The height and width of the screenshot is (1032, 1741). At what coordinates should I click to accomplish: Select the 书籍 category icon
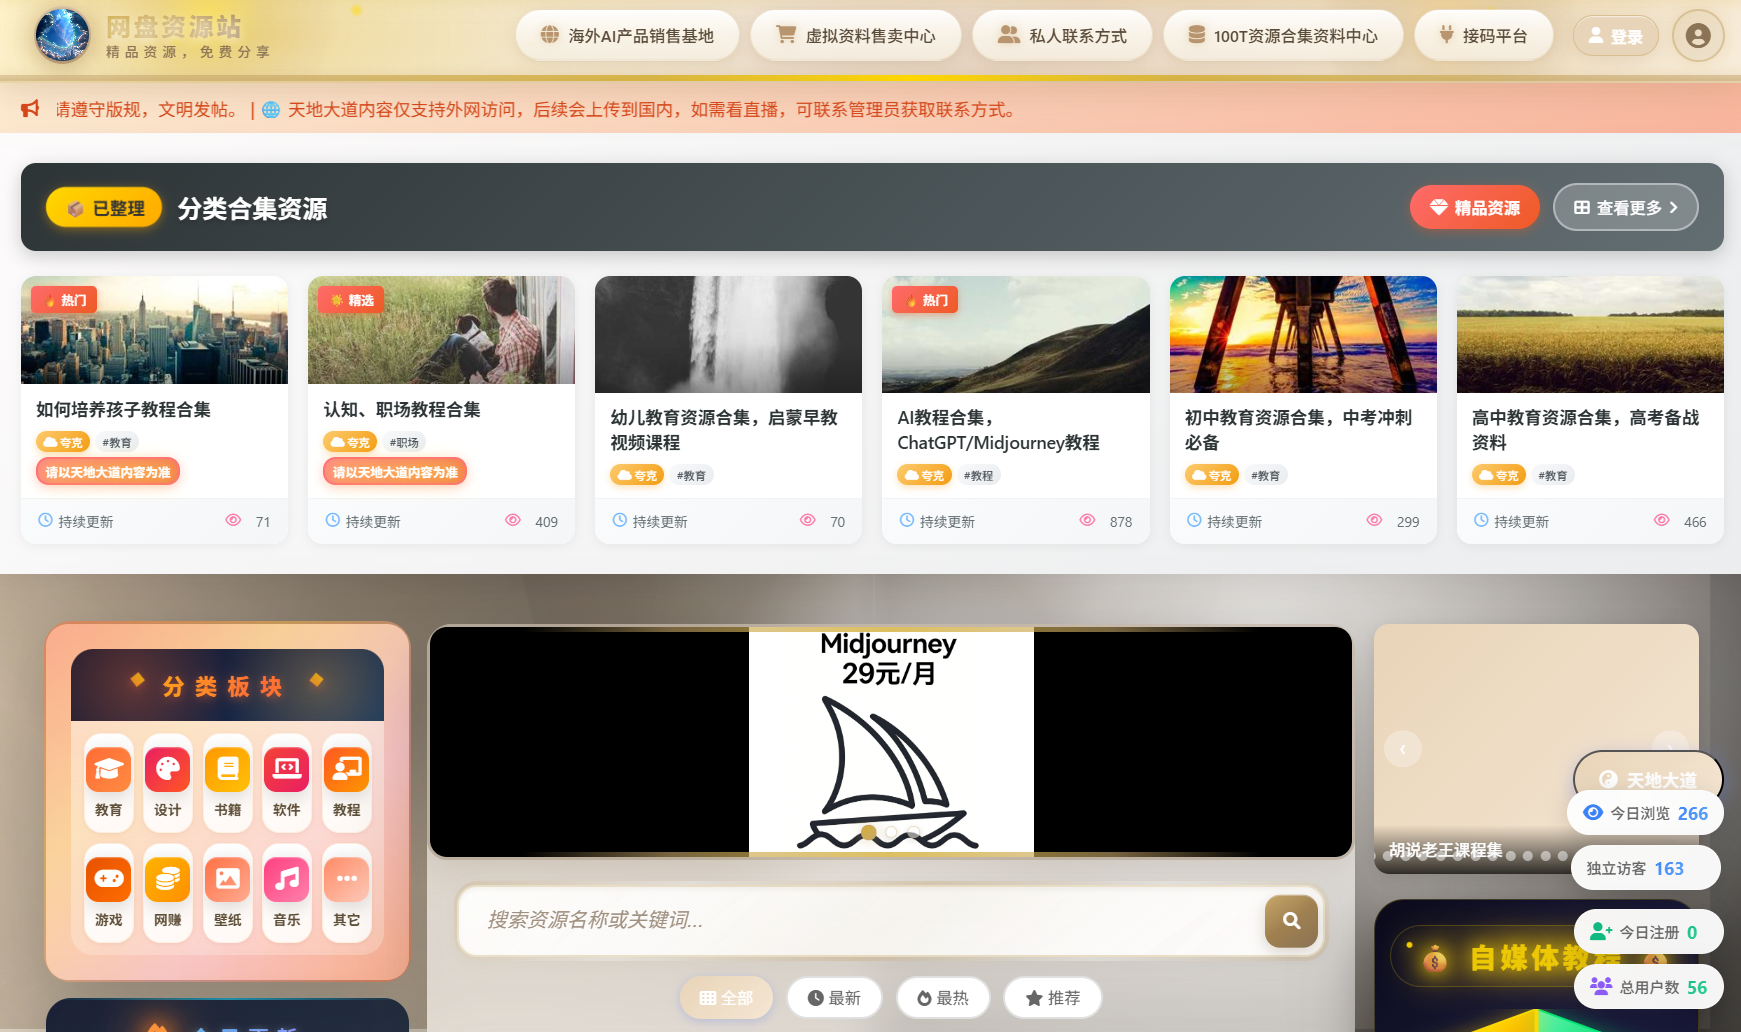pos(227,769)
